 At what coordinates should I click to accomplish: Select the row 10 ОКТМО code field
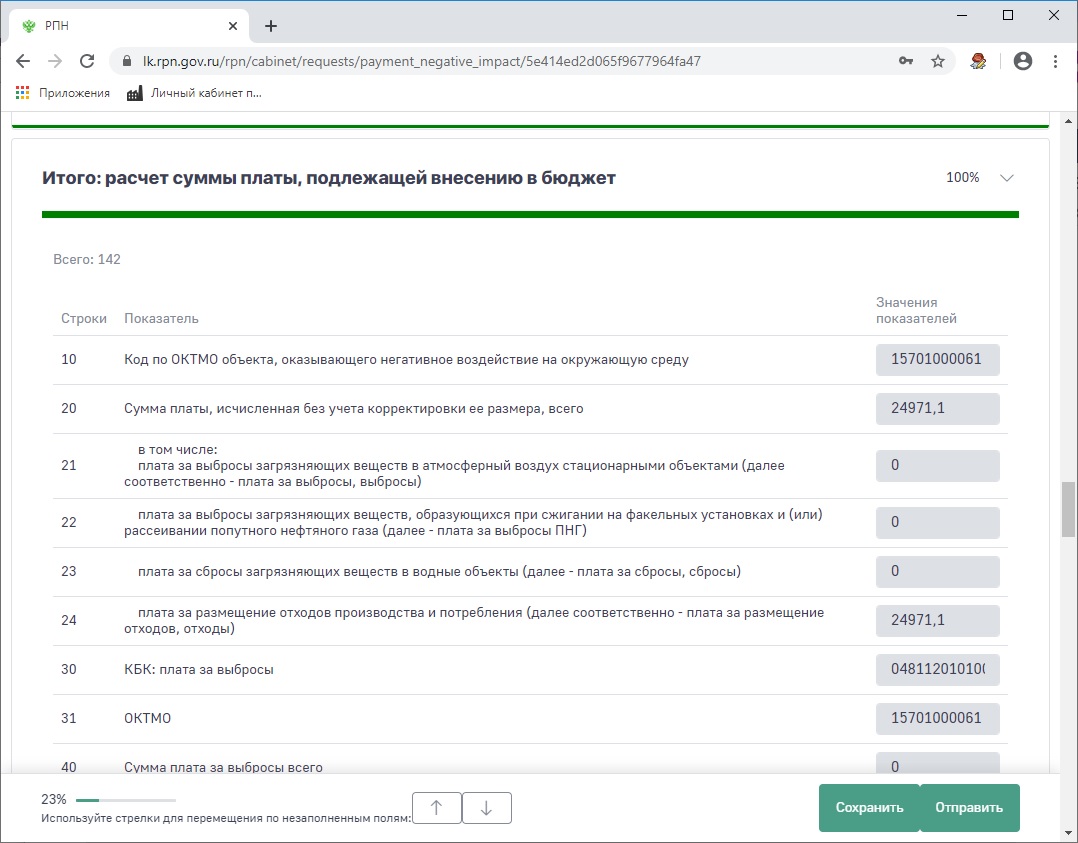pos(937,360)
